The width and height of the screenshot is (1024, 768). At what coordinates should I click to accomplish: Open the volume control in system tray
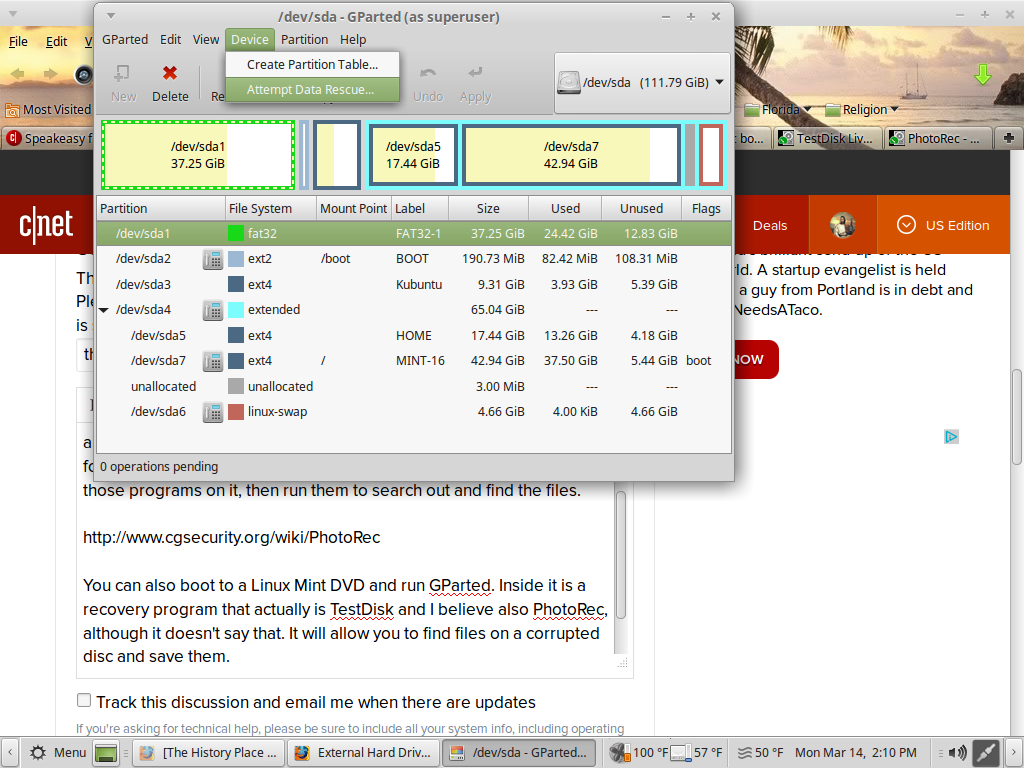[x=956, y=752]
